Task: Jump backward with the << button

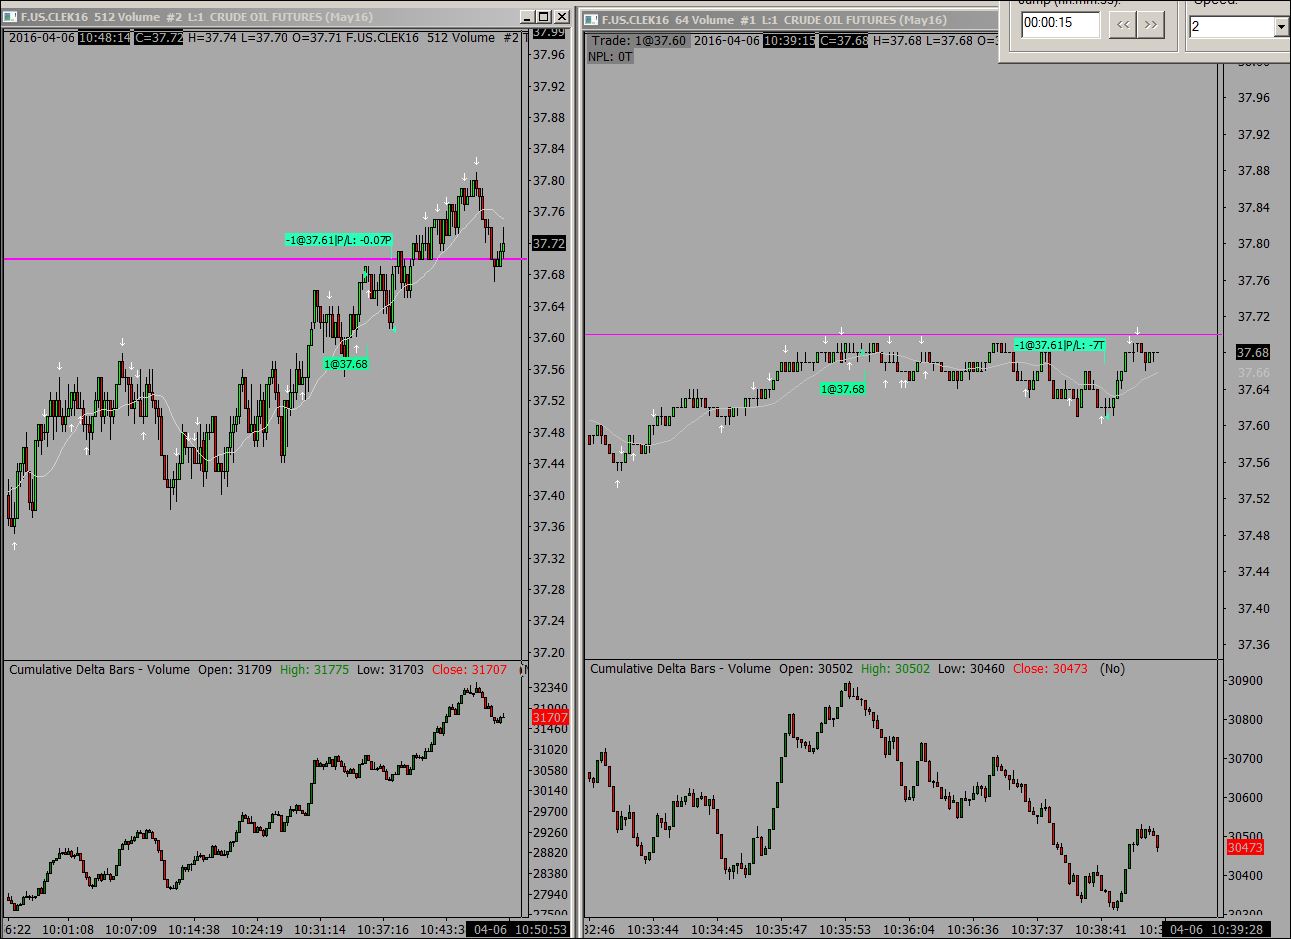Action: (1123, 25)
